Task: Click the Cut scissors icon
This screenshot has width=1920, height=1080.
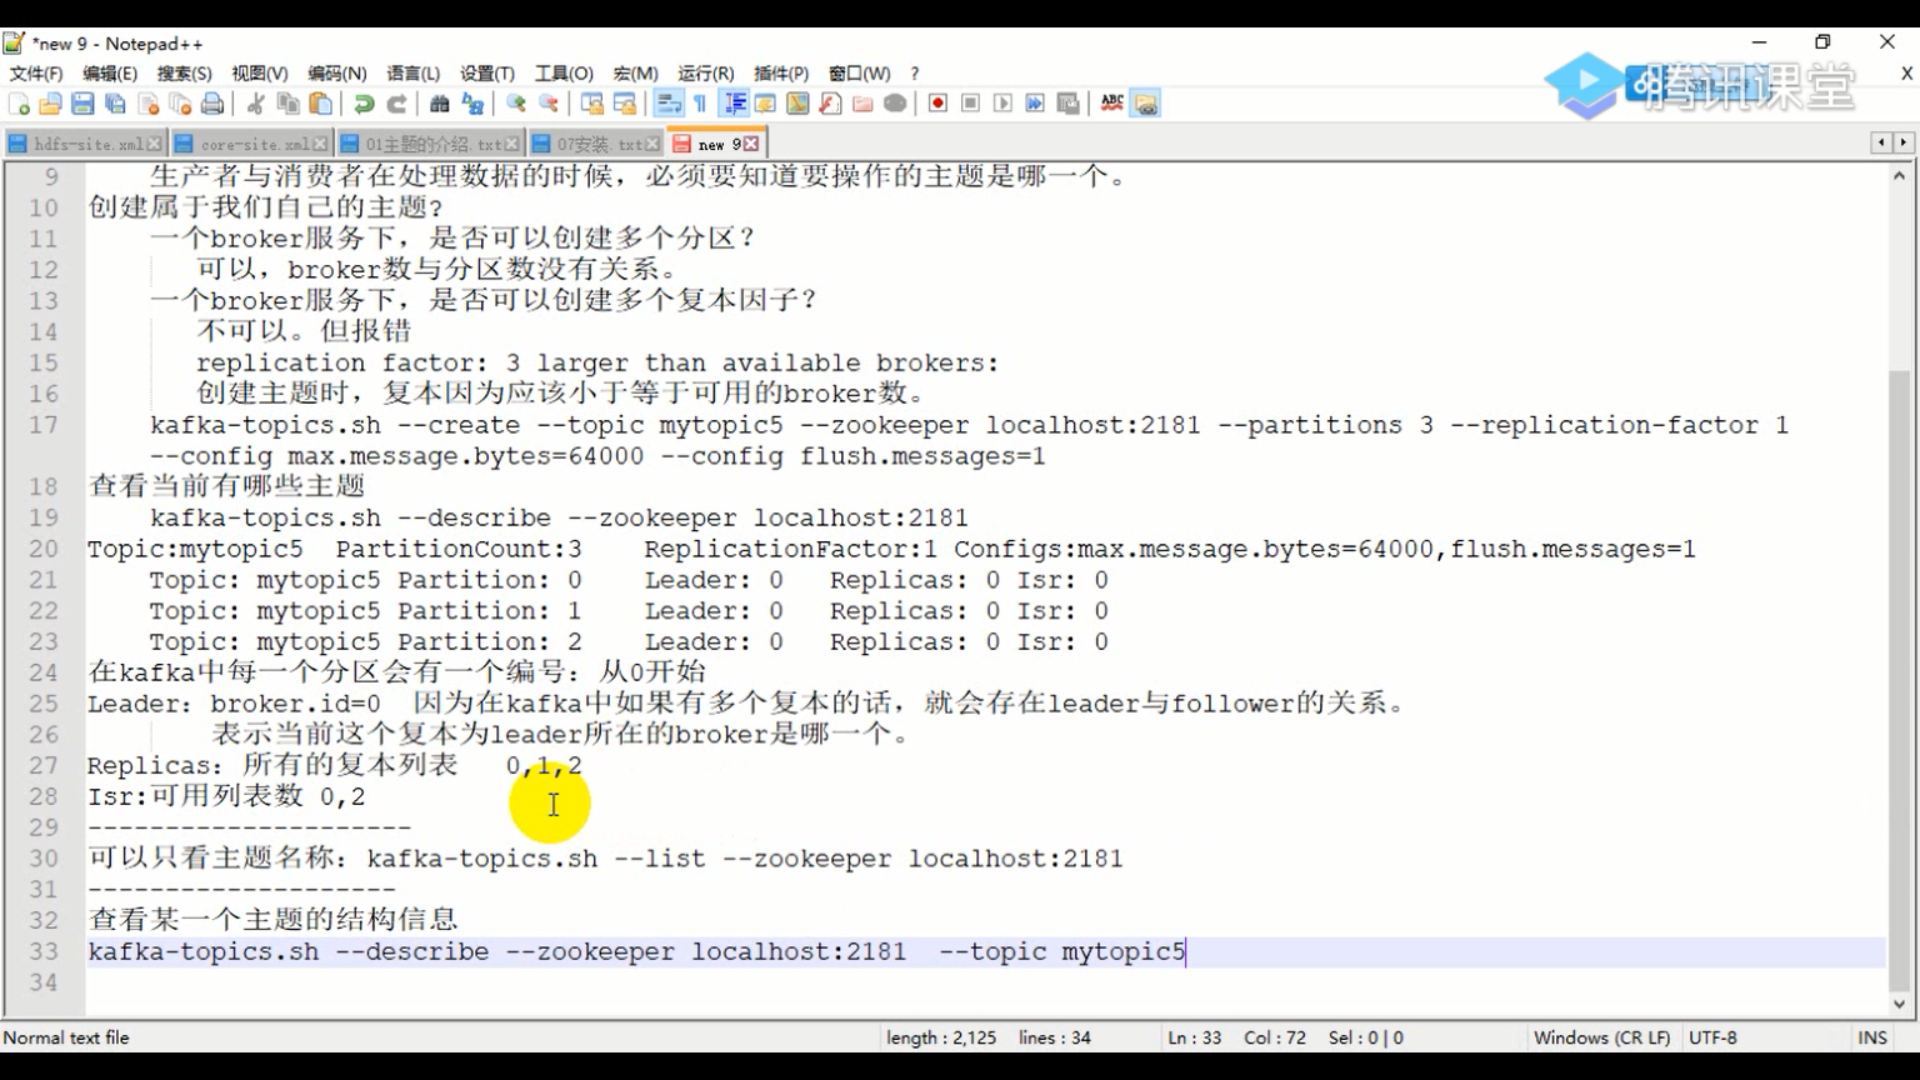Action: [256, 104]
